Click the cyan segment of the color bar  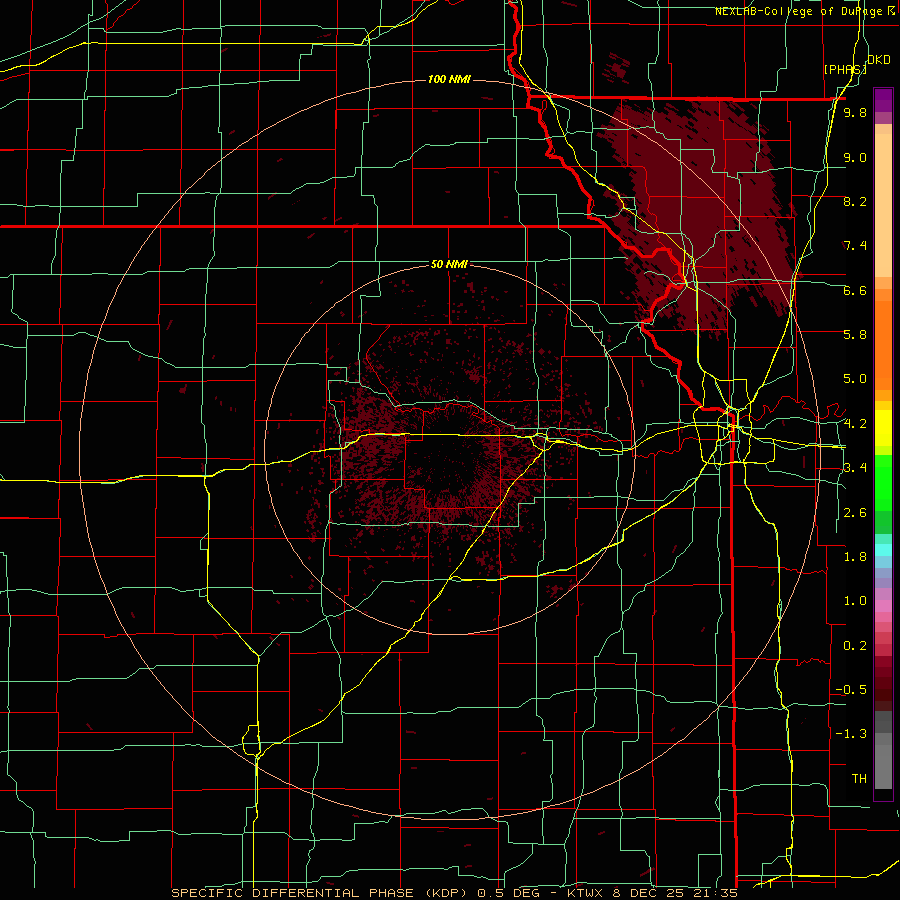coord(883,550)
